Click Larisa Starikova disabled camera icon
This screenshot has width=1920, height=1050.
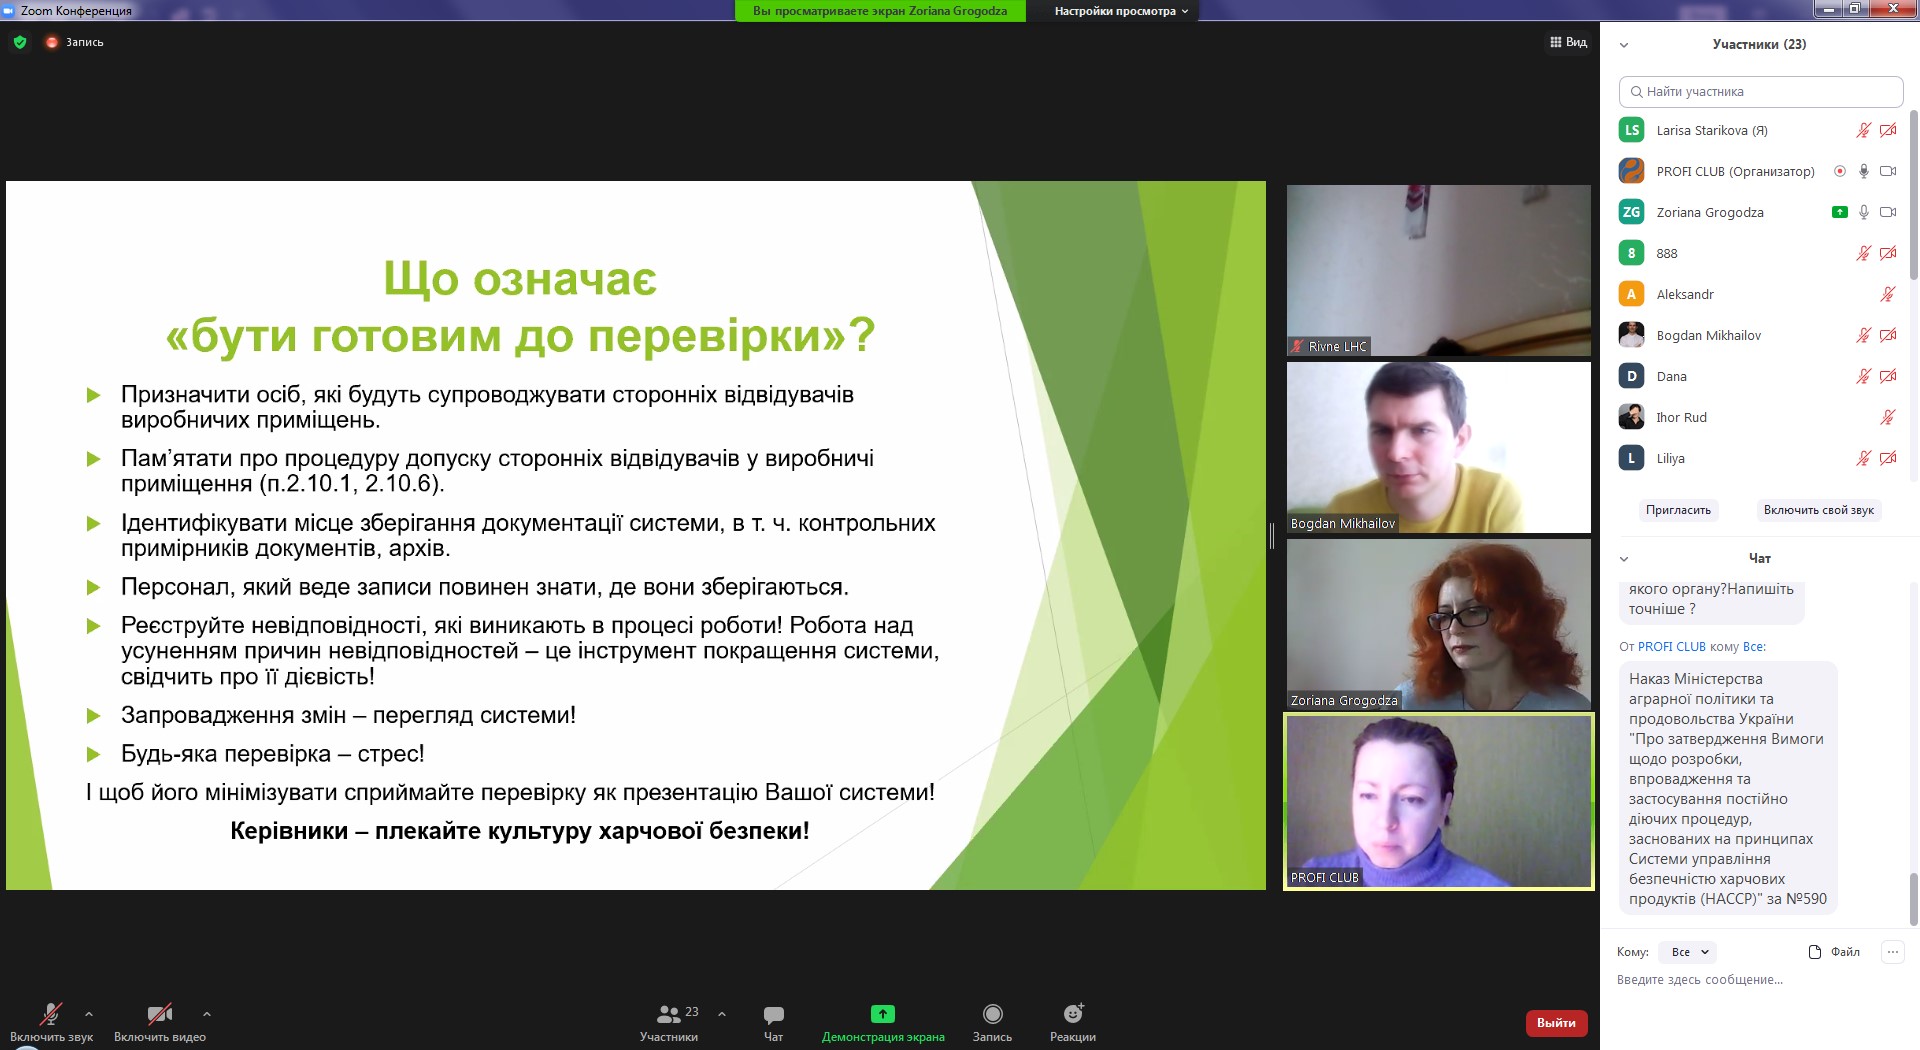[x=1888, y=130]
